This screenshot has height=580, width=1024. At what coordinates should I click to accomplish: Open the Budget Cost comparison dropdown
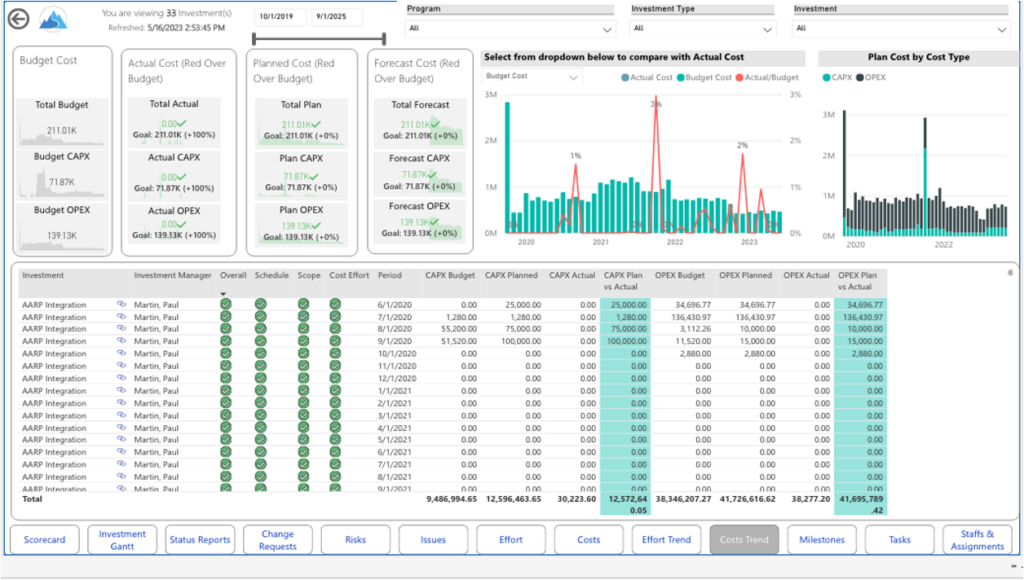pos(532,76)
